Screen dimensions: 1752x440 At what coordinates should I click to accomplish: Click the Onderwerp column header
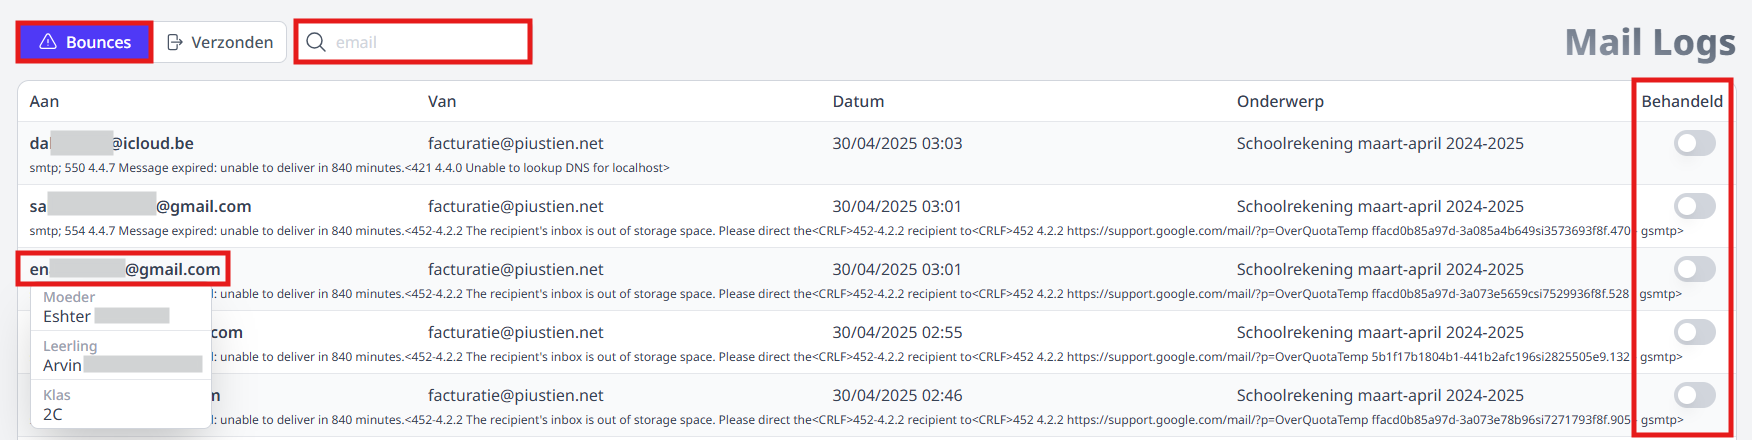(x=1280, y=101)
